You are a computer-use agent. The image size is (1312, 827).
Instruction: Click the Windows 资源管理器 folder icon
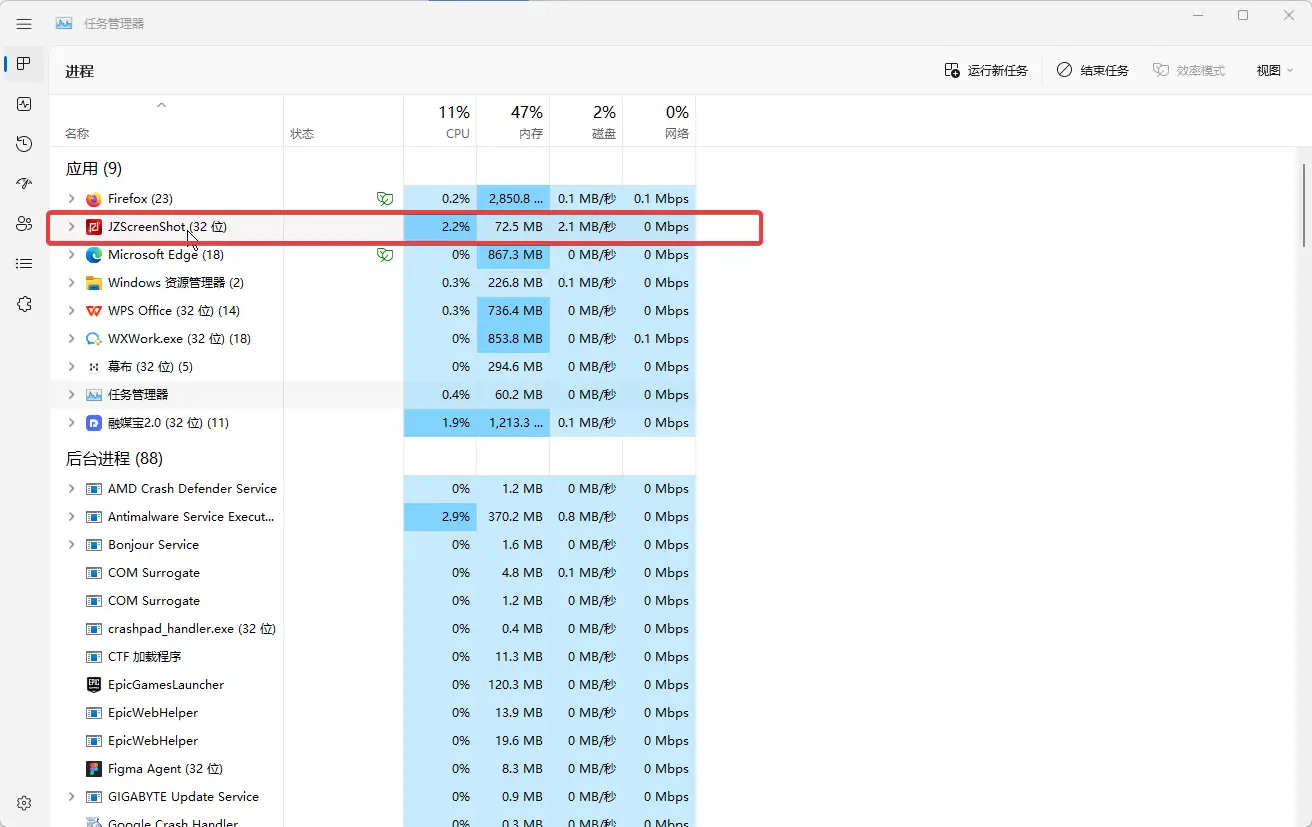(94, 283)
